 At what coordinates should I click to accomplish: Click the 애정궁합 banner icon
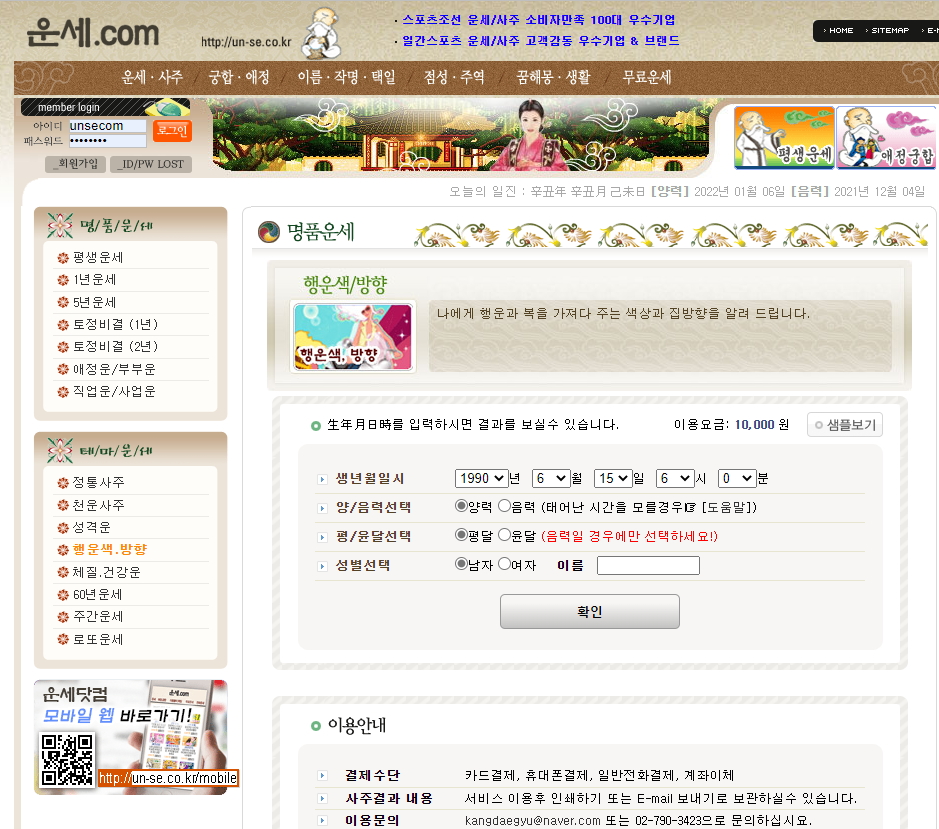pos(887,137)
